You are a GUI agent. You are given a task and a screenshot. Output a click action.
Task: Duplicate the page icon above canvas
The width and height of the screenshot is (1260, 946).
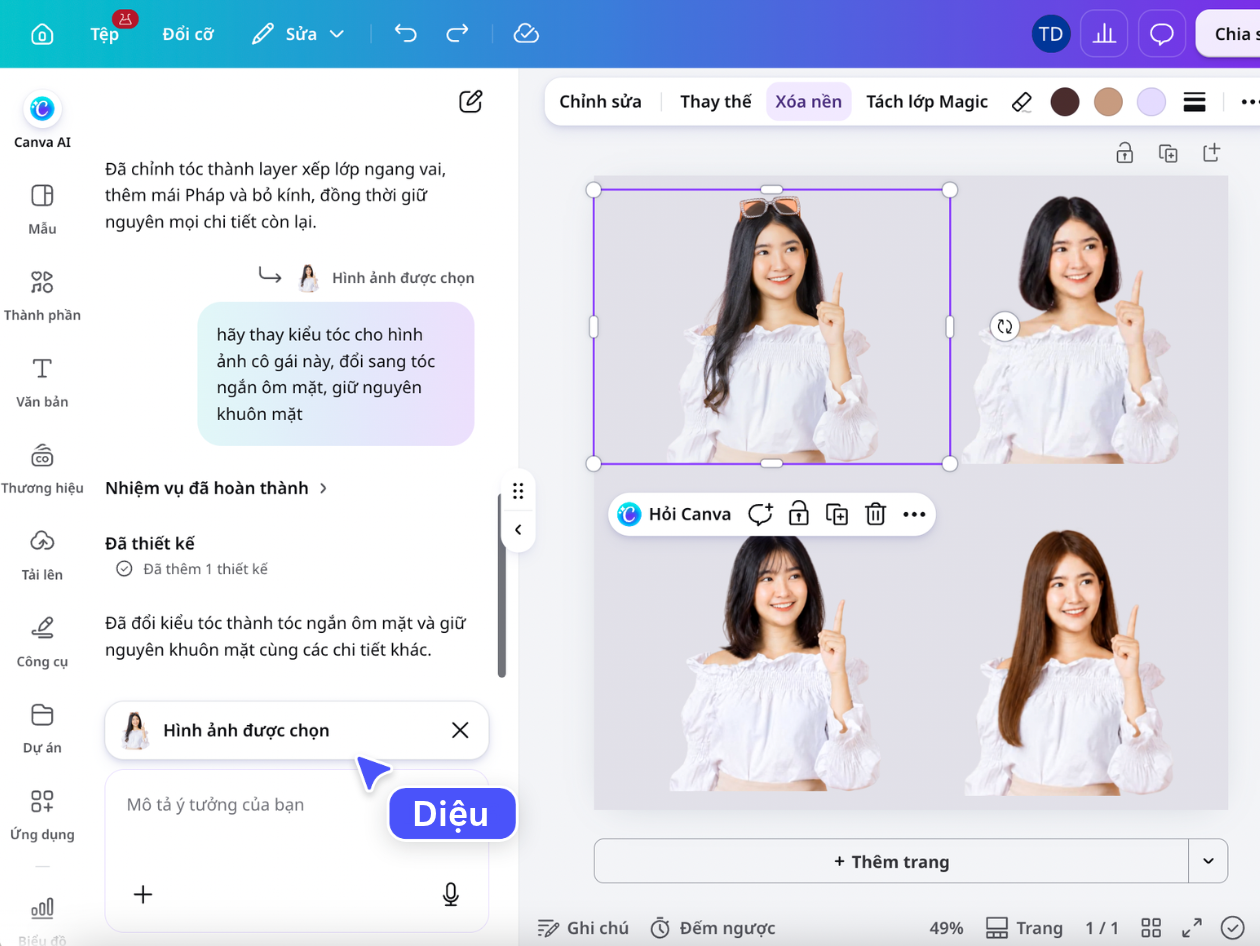pos(1168,153)
